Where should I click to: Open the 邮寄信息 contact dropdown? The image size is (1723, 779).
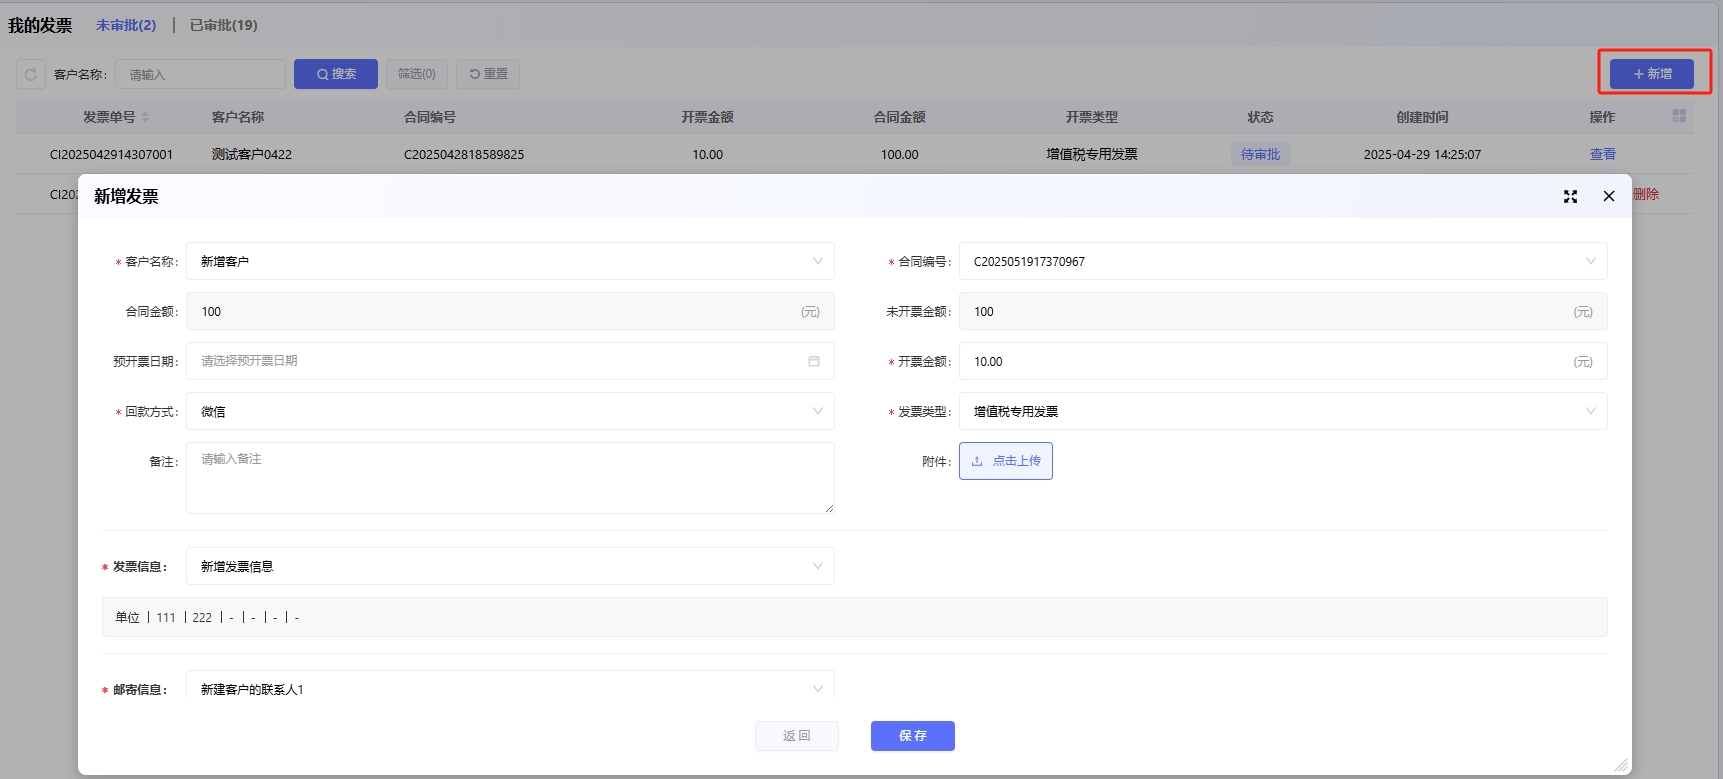(x=510, y=688)
